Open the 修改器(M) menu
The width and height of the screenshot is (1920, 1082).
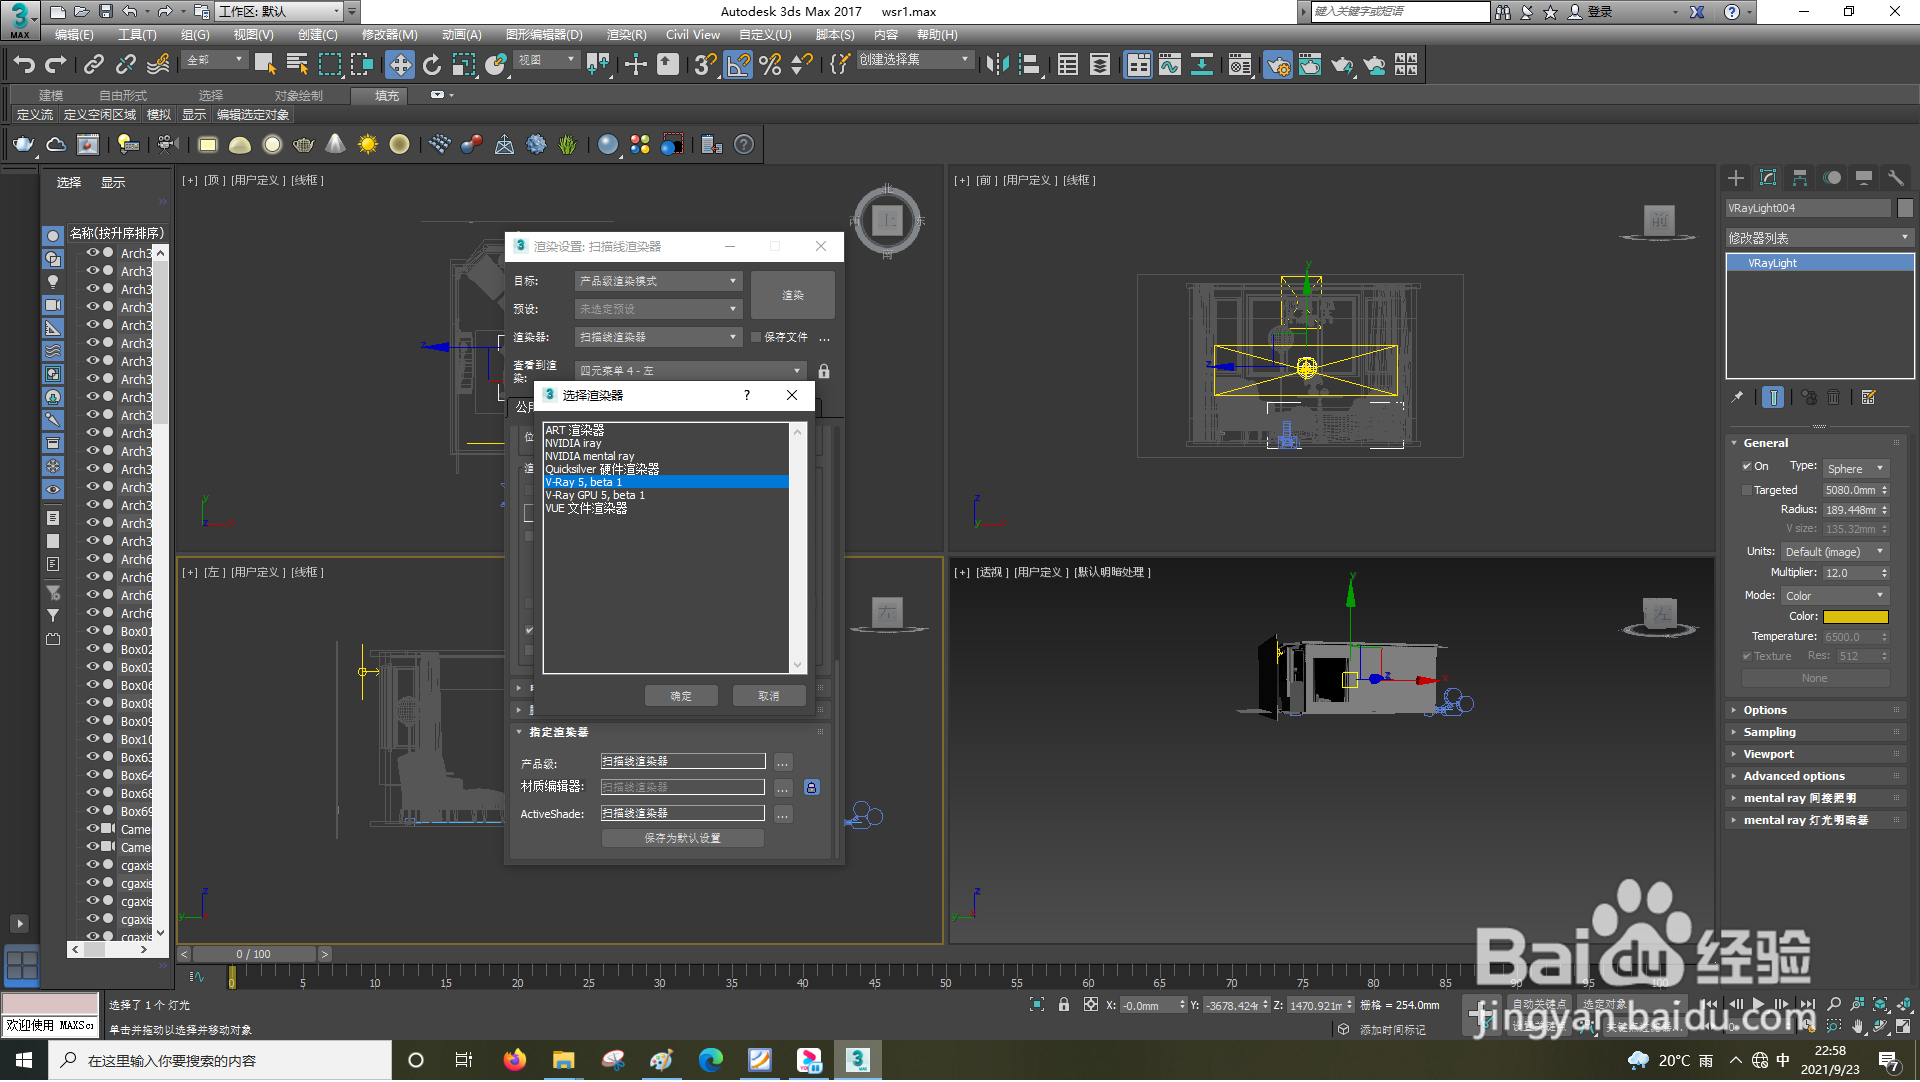point(389,35)
